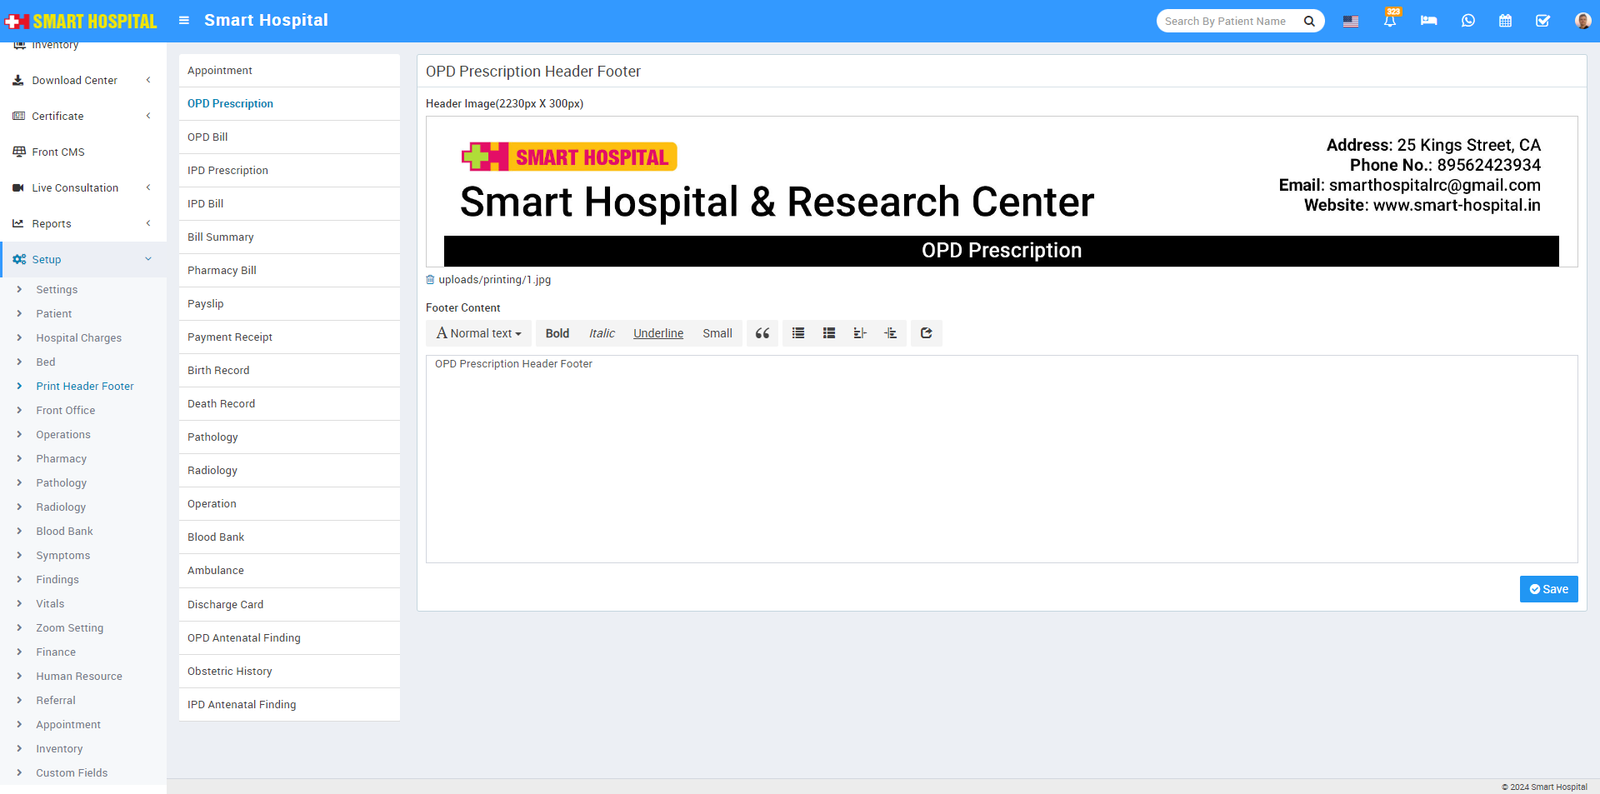Insert a blockquote in the footer editor
Viewport: 1600px width, 794px height.
coord(762,334)
